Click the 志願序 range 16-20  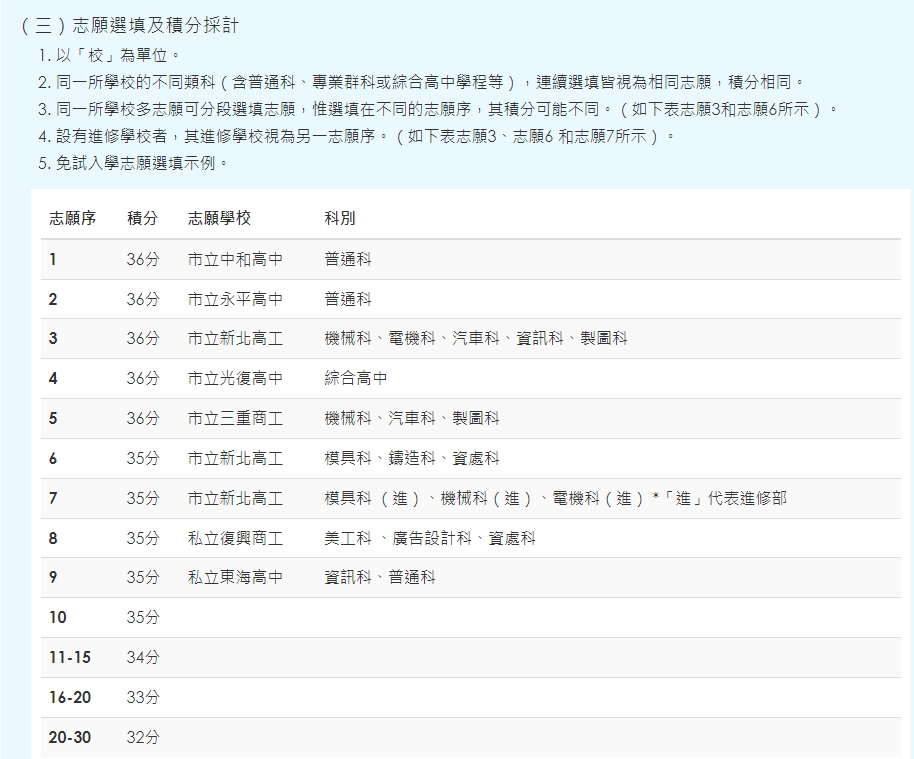click(70, 697)
